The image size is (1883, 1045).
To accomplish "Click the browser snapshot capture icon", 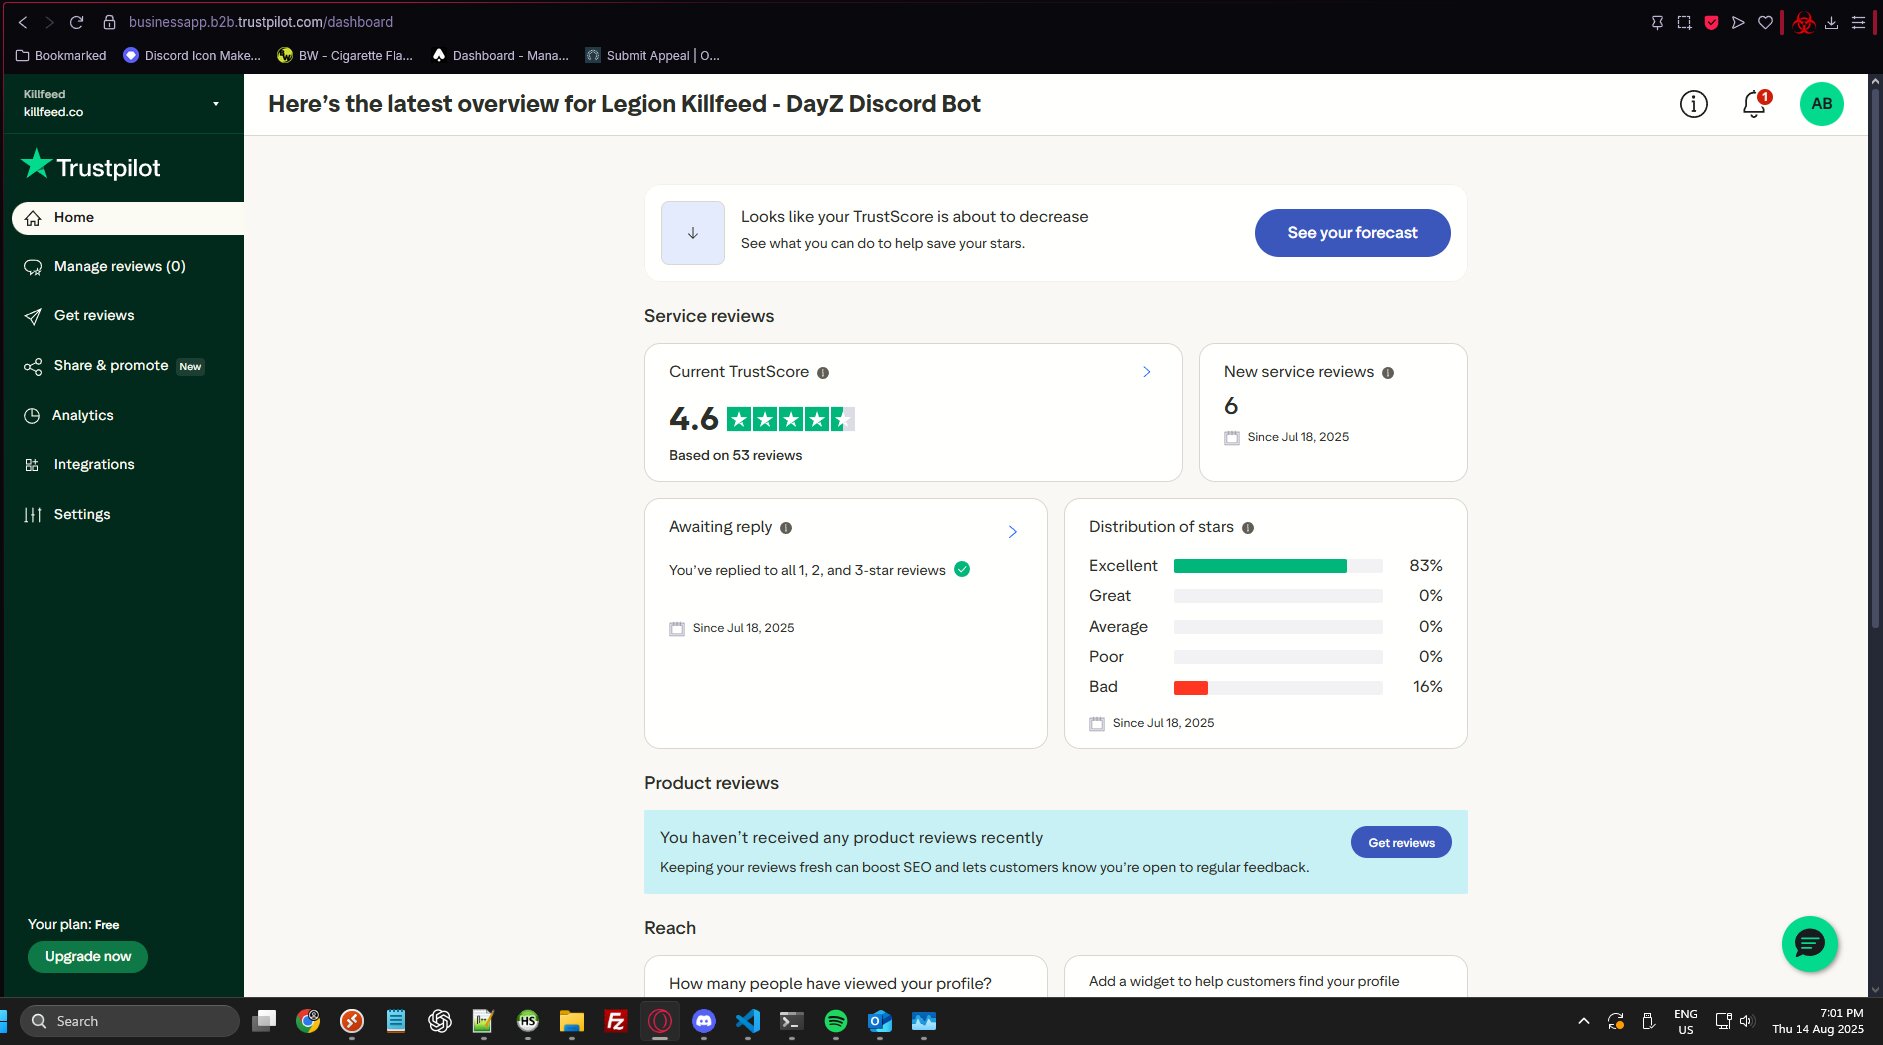I will click(1684, 22).
